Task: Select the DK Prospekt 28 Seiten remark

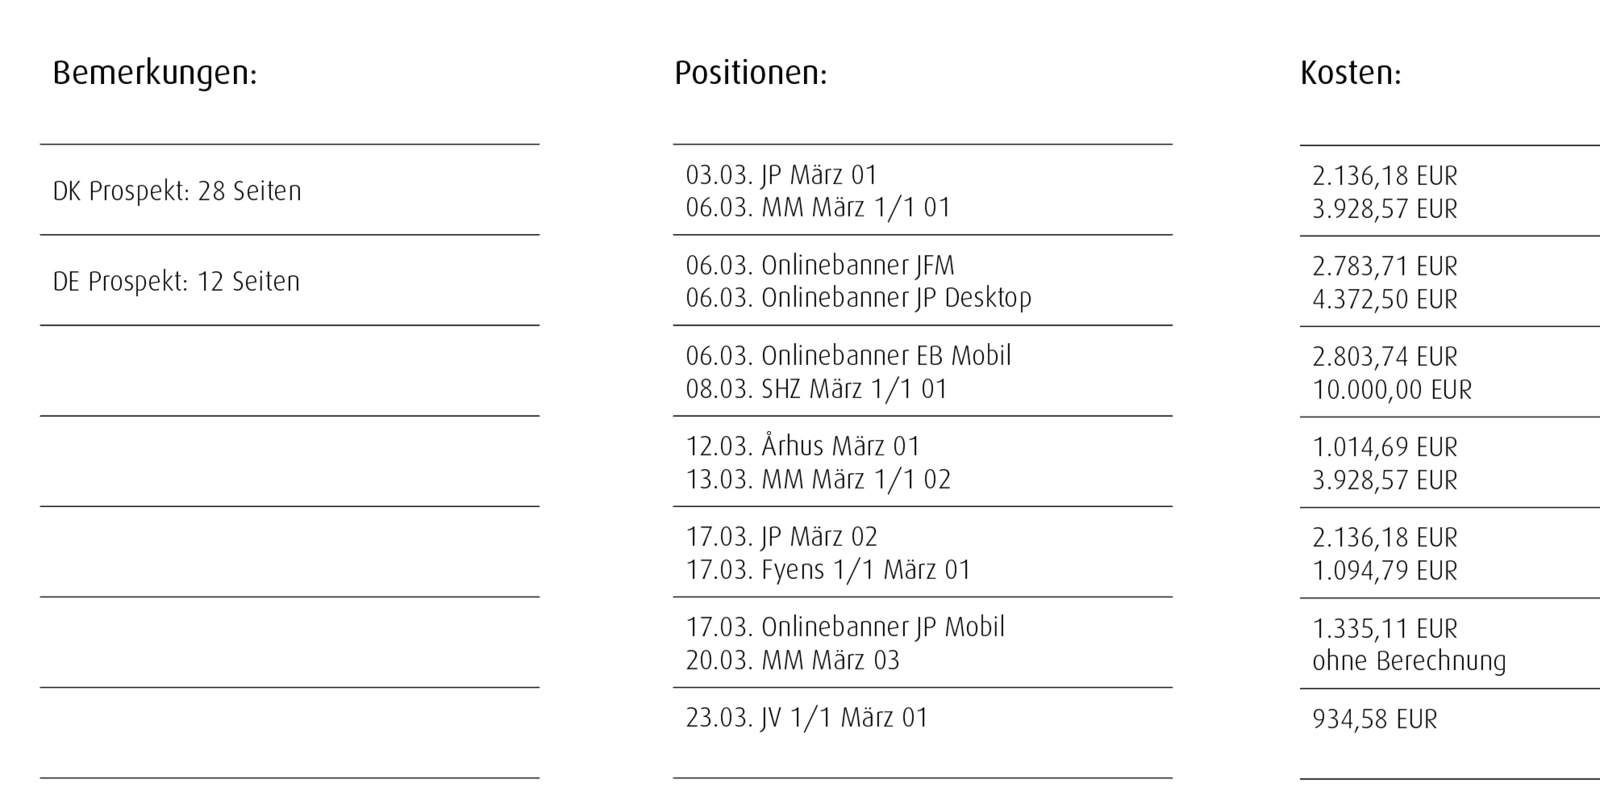Action: click(x=177, y=191)
